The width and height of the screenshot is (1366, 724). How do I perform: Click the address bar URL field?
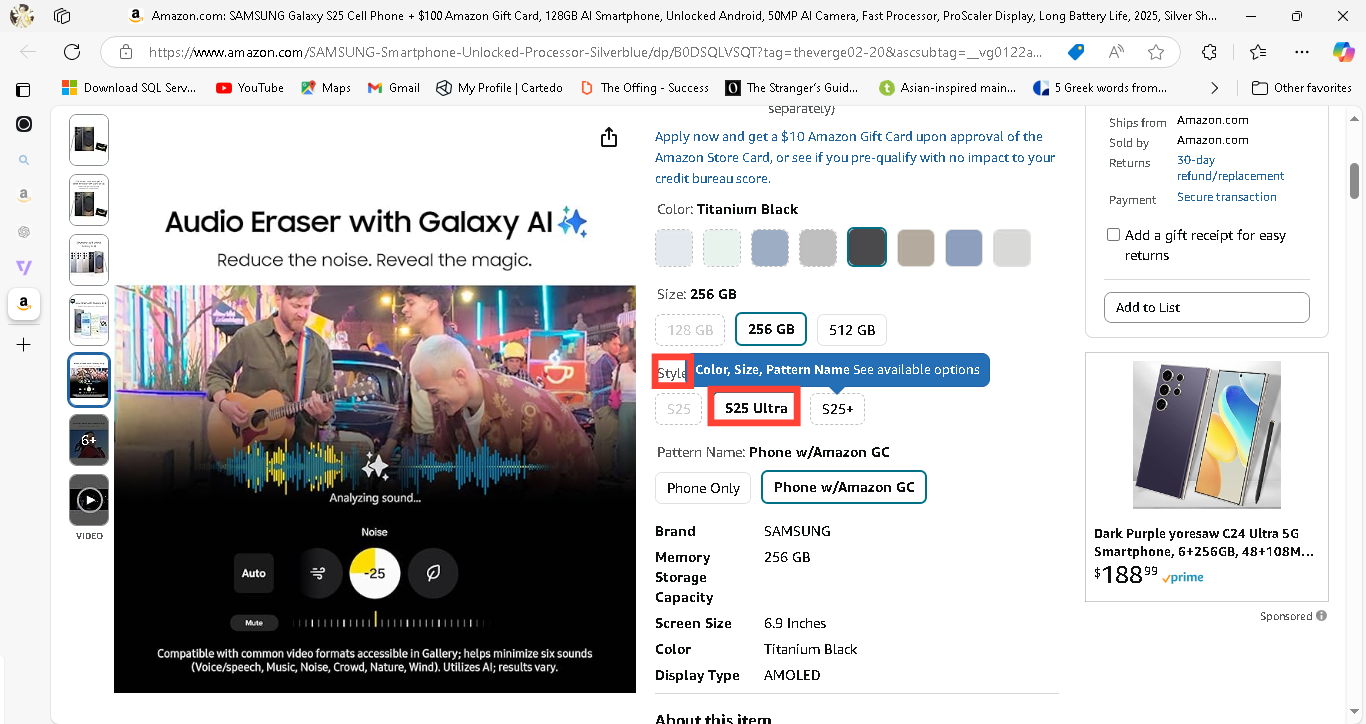click(x=596, y=52)
